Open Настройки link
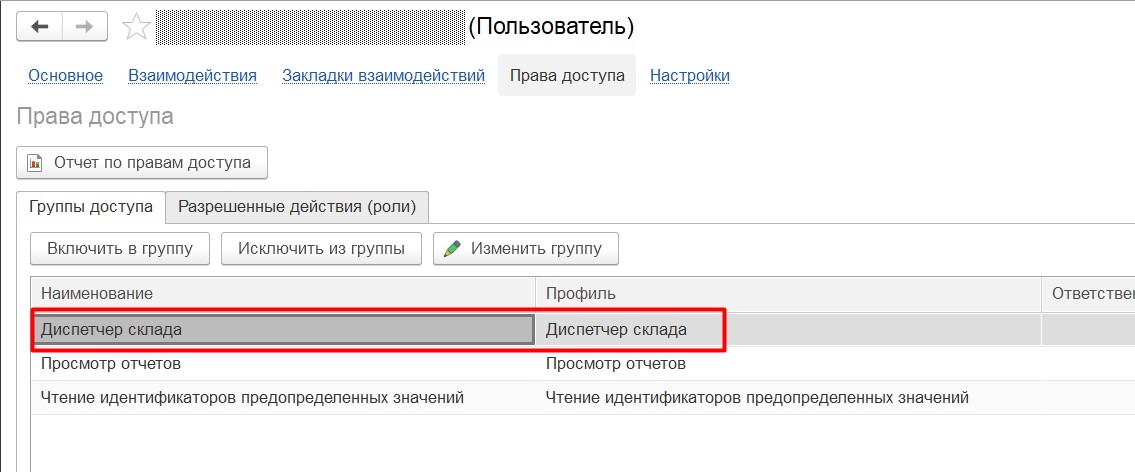Screen dimensions: 1135x472 coord(690,75)
